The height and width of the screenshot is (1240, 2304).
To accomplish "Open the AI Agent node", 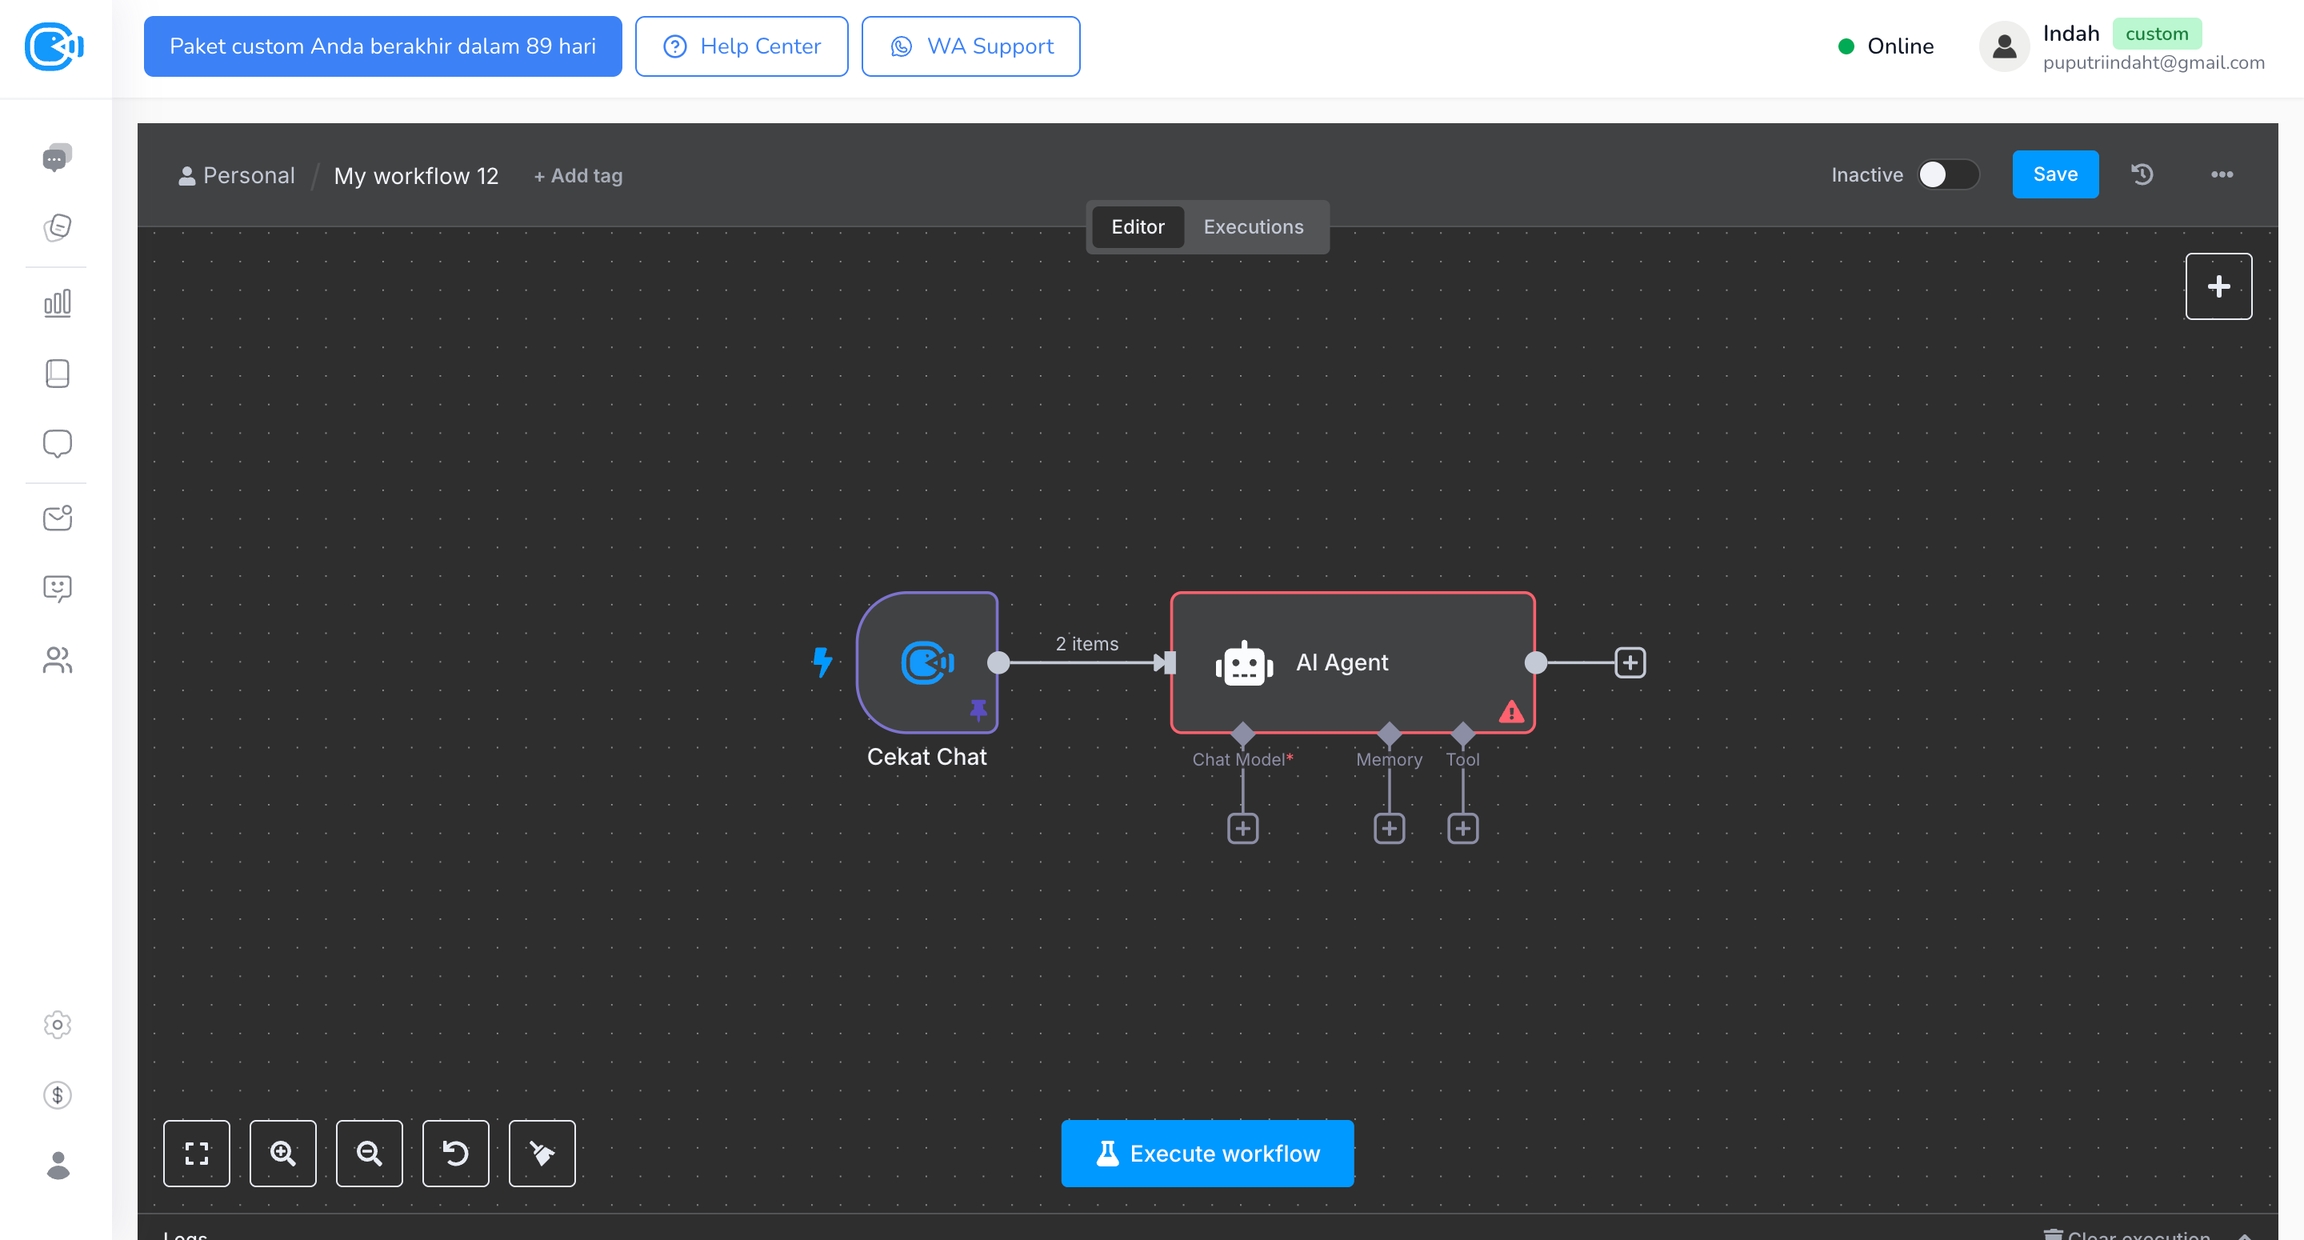I will coord(1352,662).
